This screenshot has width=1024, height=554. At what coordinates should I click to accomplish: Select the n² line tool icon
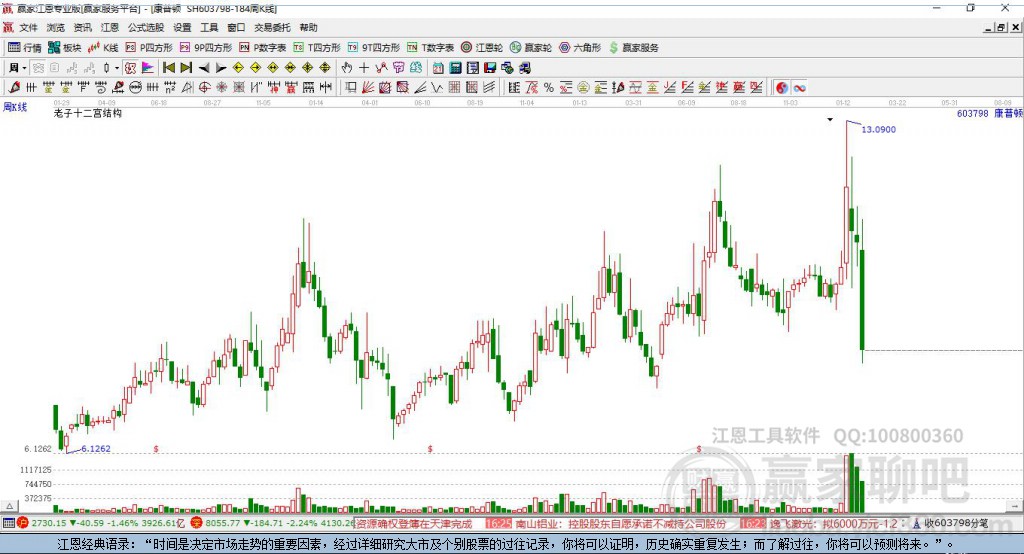[x=170, y=88]
